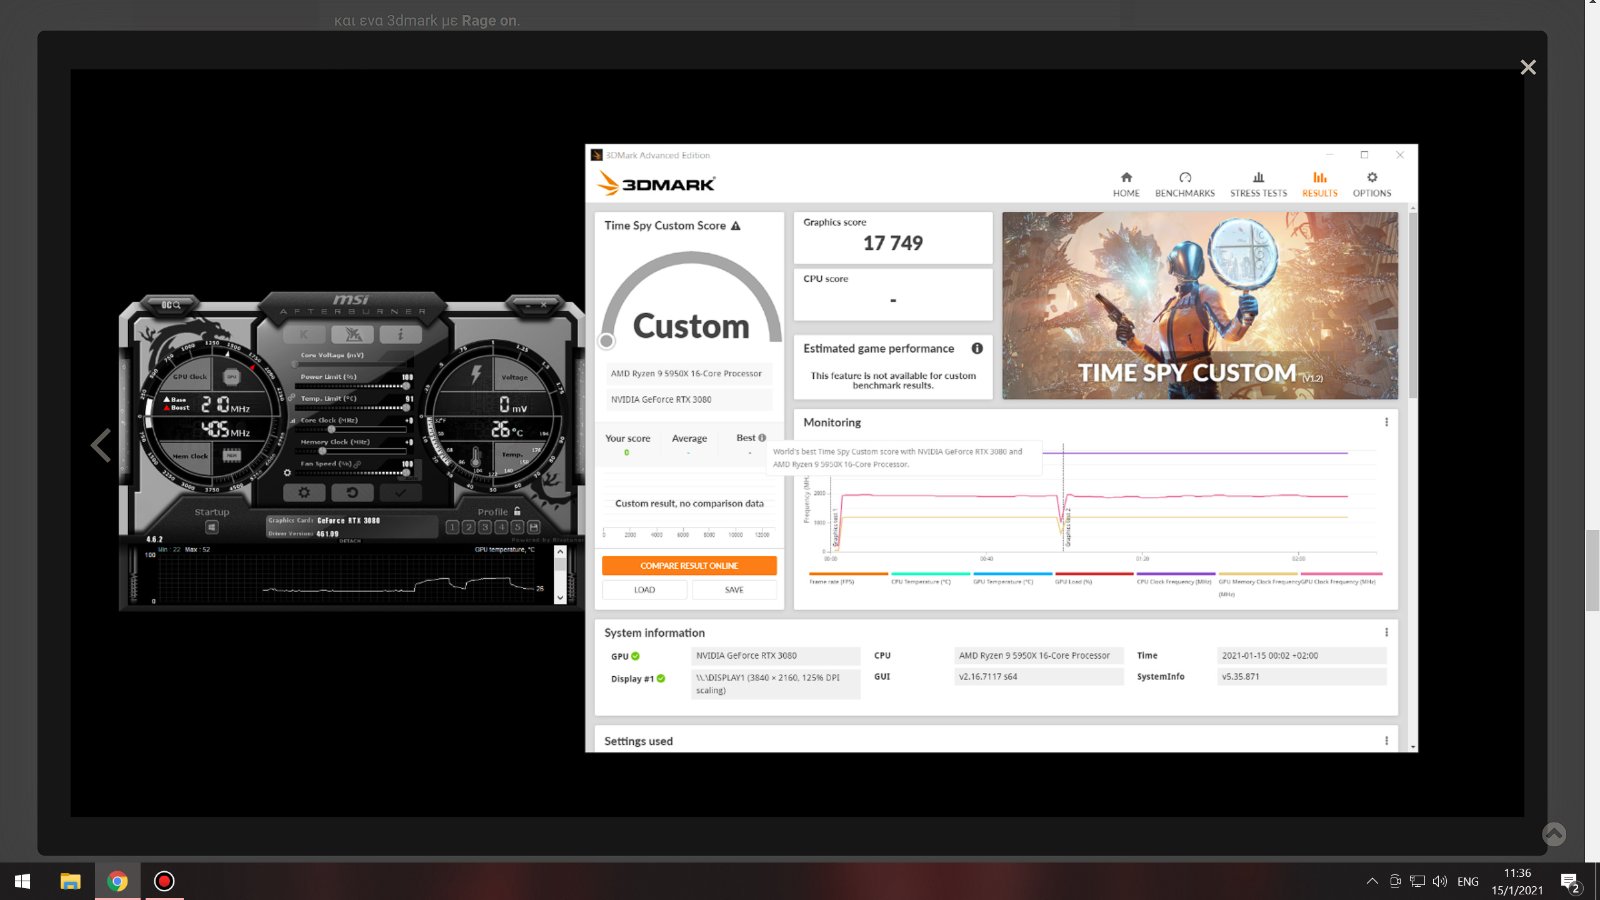Click fan speed auto gear icon

(287, 473)
